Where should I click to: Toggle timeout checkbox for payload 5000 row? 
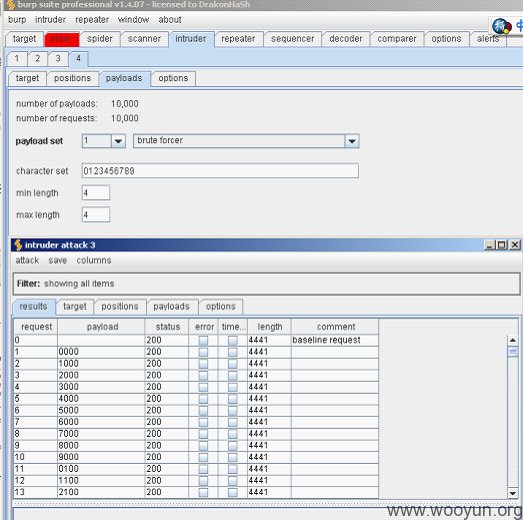pos(233,411)
